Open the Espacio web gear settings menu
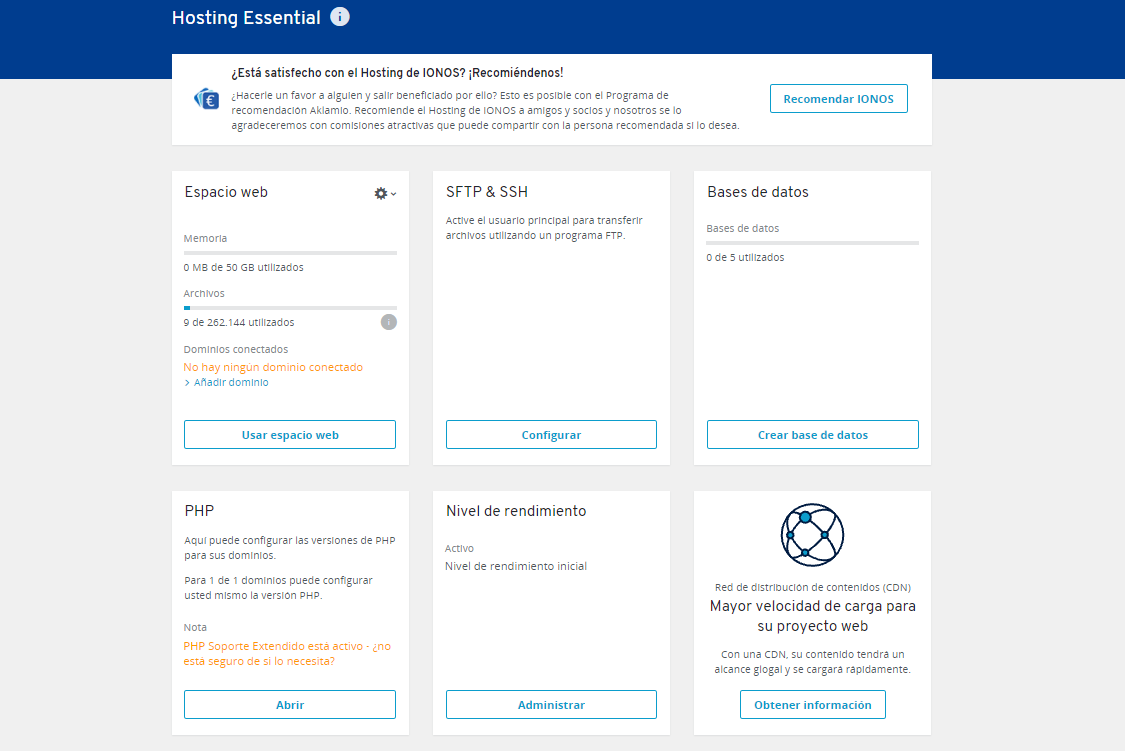This screenshot has width=1125, height=751. 385,193
